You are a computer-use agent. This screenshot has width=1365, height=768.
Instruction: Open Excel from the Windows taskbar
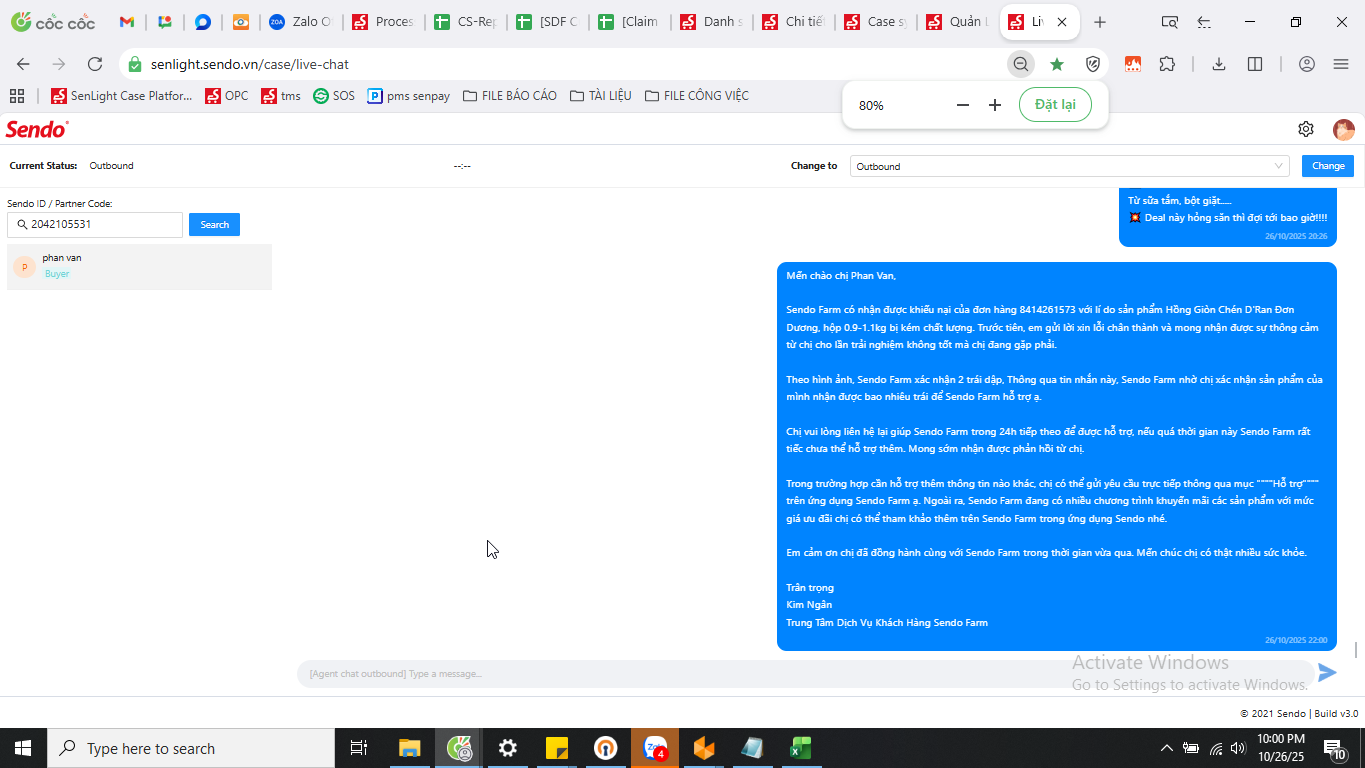pyautogui.click(x=799, y=748)
